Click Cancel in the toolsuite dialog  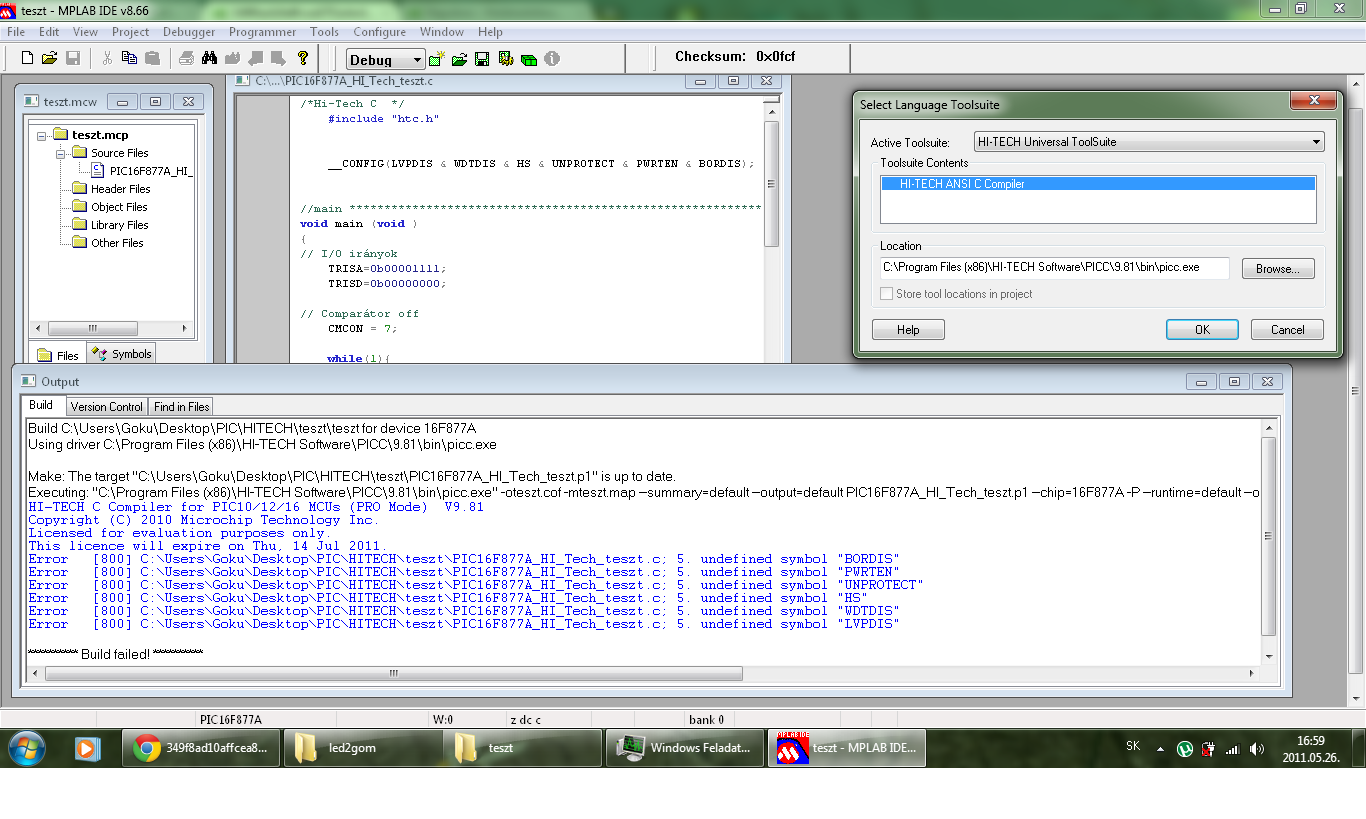[1287, 330]
